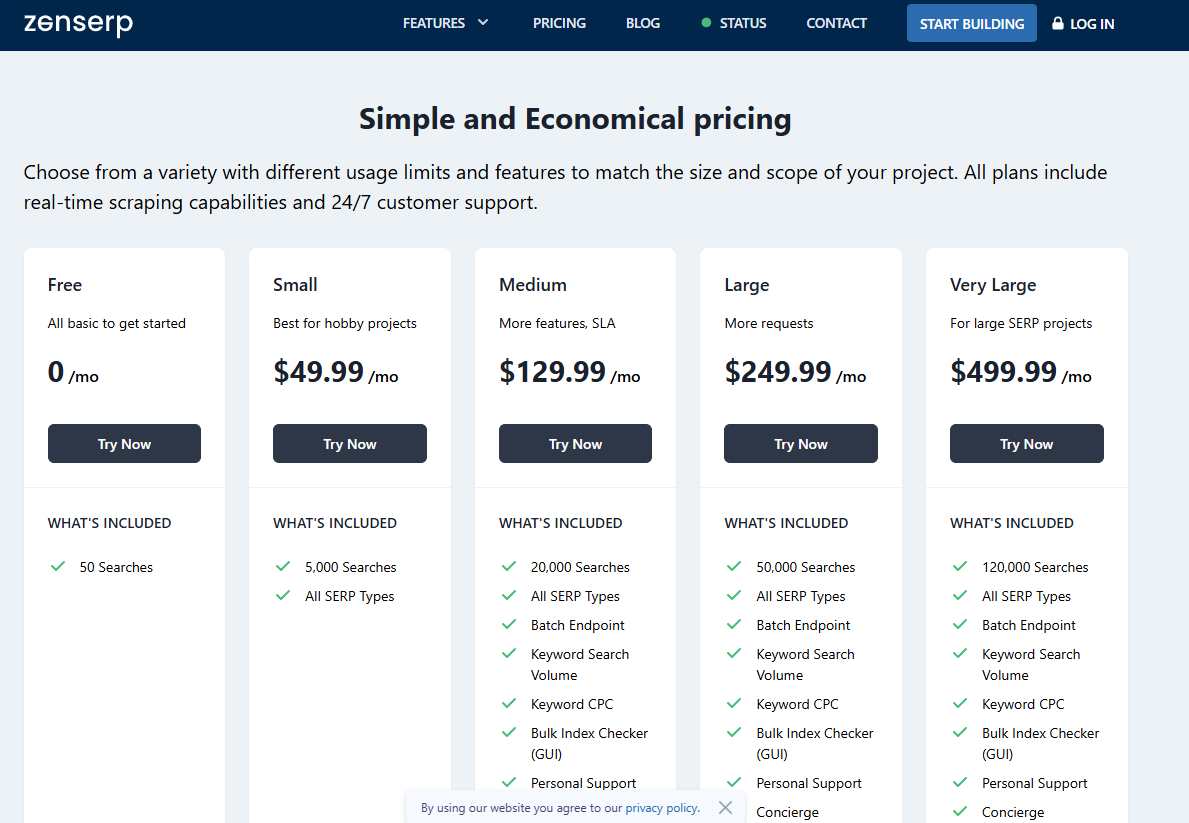Click the checkmark beside 50 Searches

pyautogui.click(x=58, y=567)
